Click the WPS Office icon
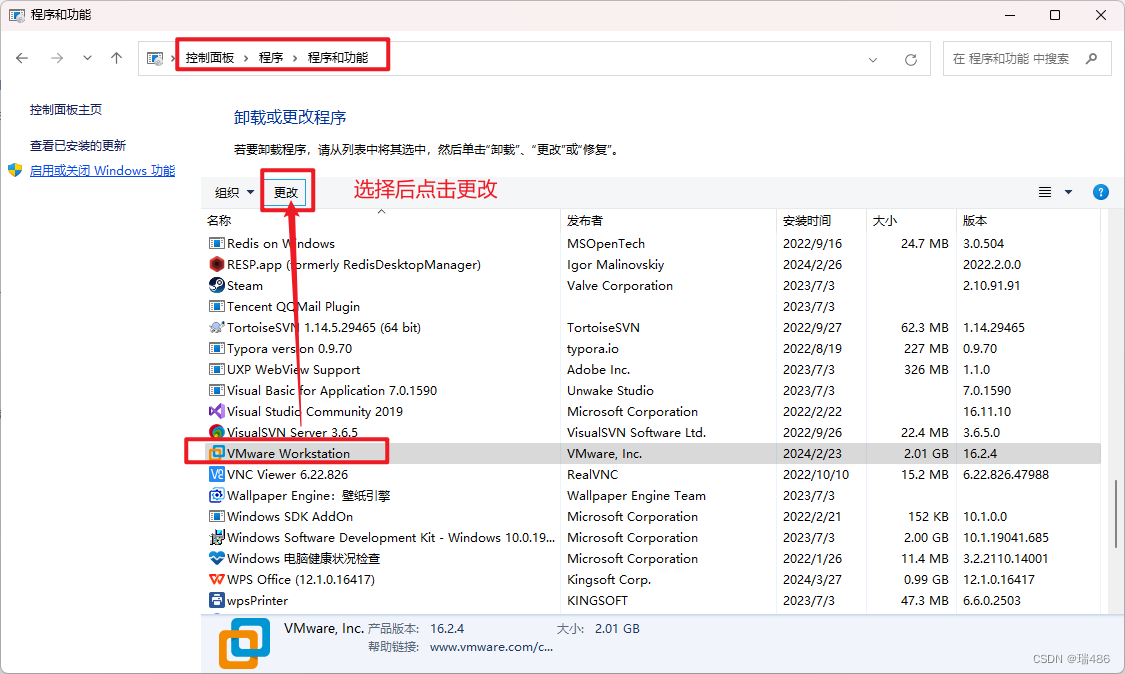The width and height of the screenshot is (1125, 674). point(216,579)
